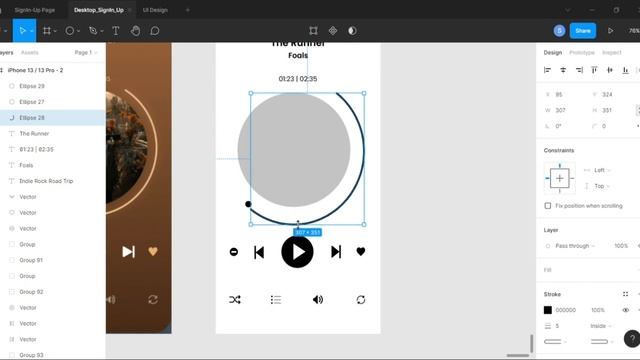
Task: Click the stroke hex value 000000
Action: pyautogui.click(x=566, y=310)
